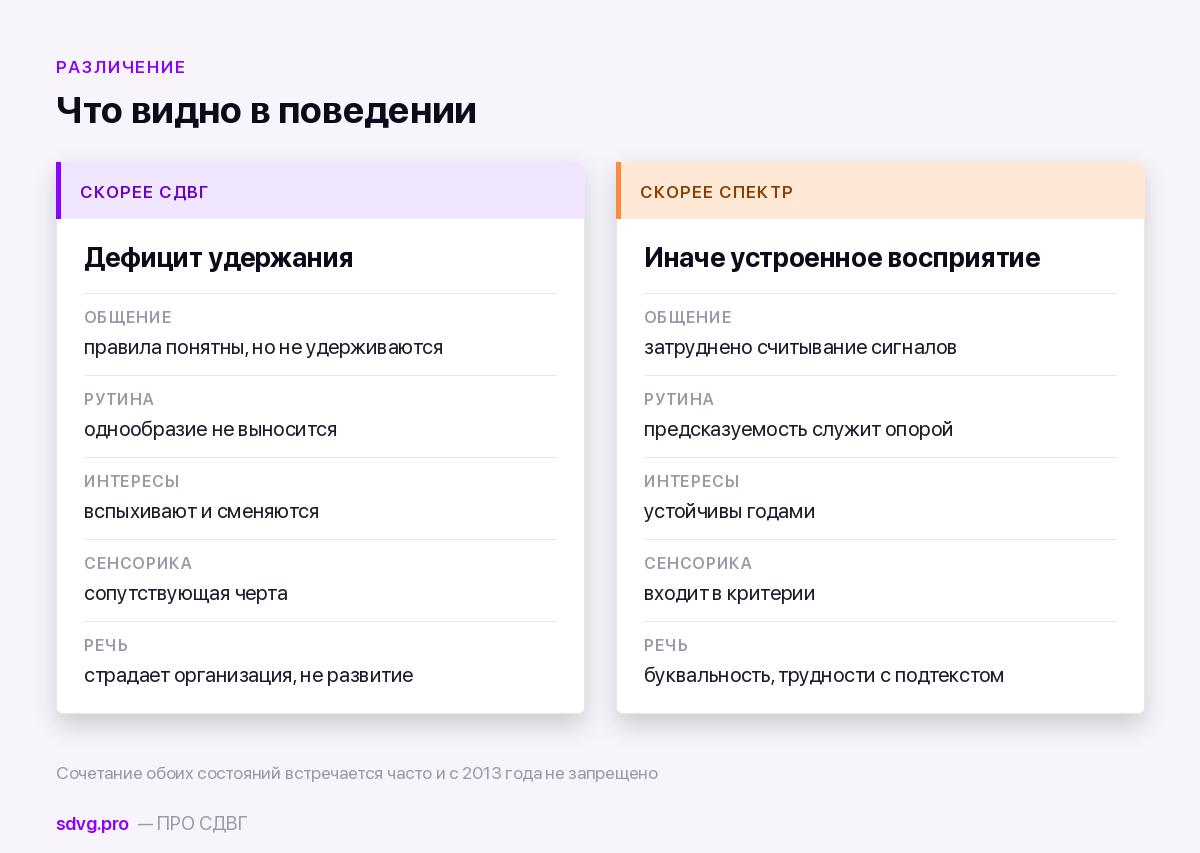Click РУТИНА label in the СПЕКТР card
Screen dimensions: 1200x853
pyautogui.click(x=679, y=399)
